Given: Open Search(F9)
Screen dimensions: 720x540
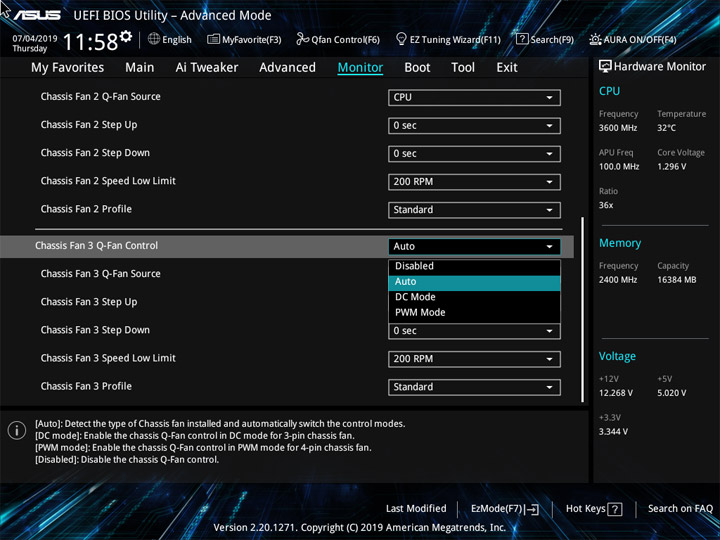Looking at the screenshot, I should [x=545, y=39].
